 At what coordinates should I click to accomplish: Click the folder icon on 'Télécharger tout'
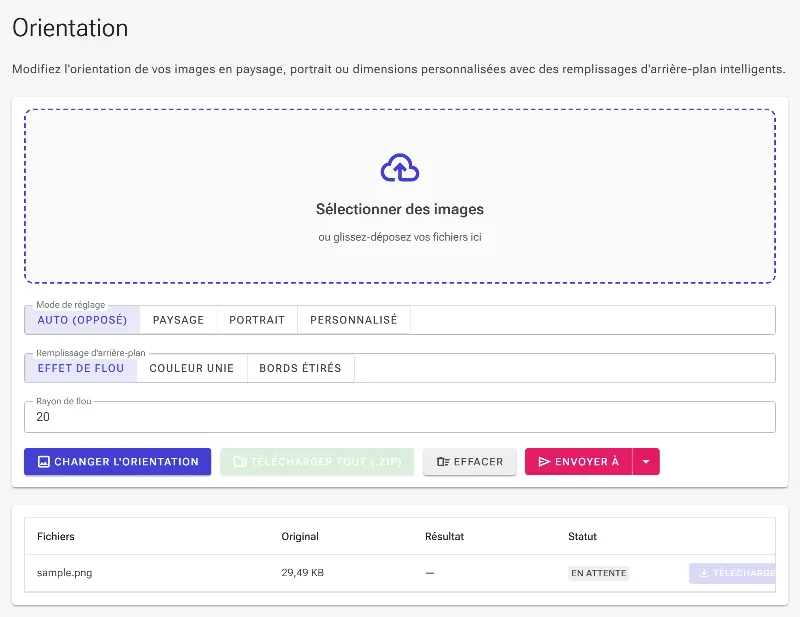coord(240,462)
